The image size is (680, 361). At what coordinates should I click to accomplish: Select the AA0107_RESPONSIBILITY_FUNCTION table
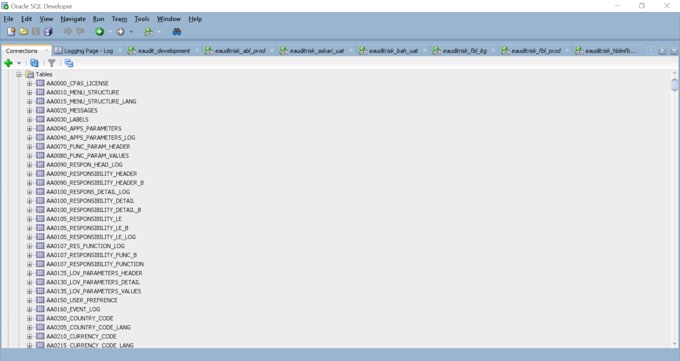tap(95, 264)
